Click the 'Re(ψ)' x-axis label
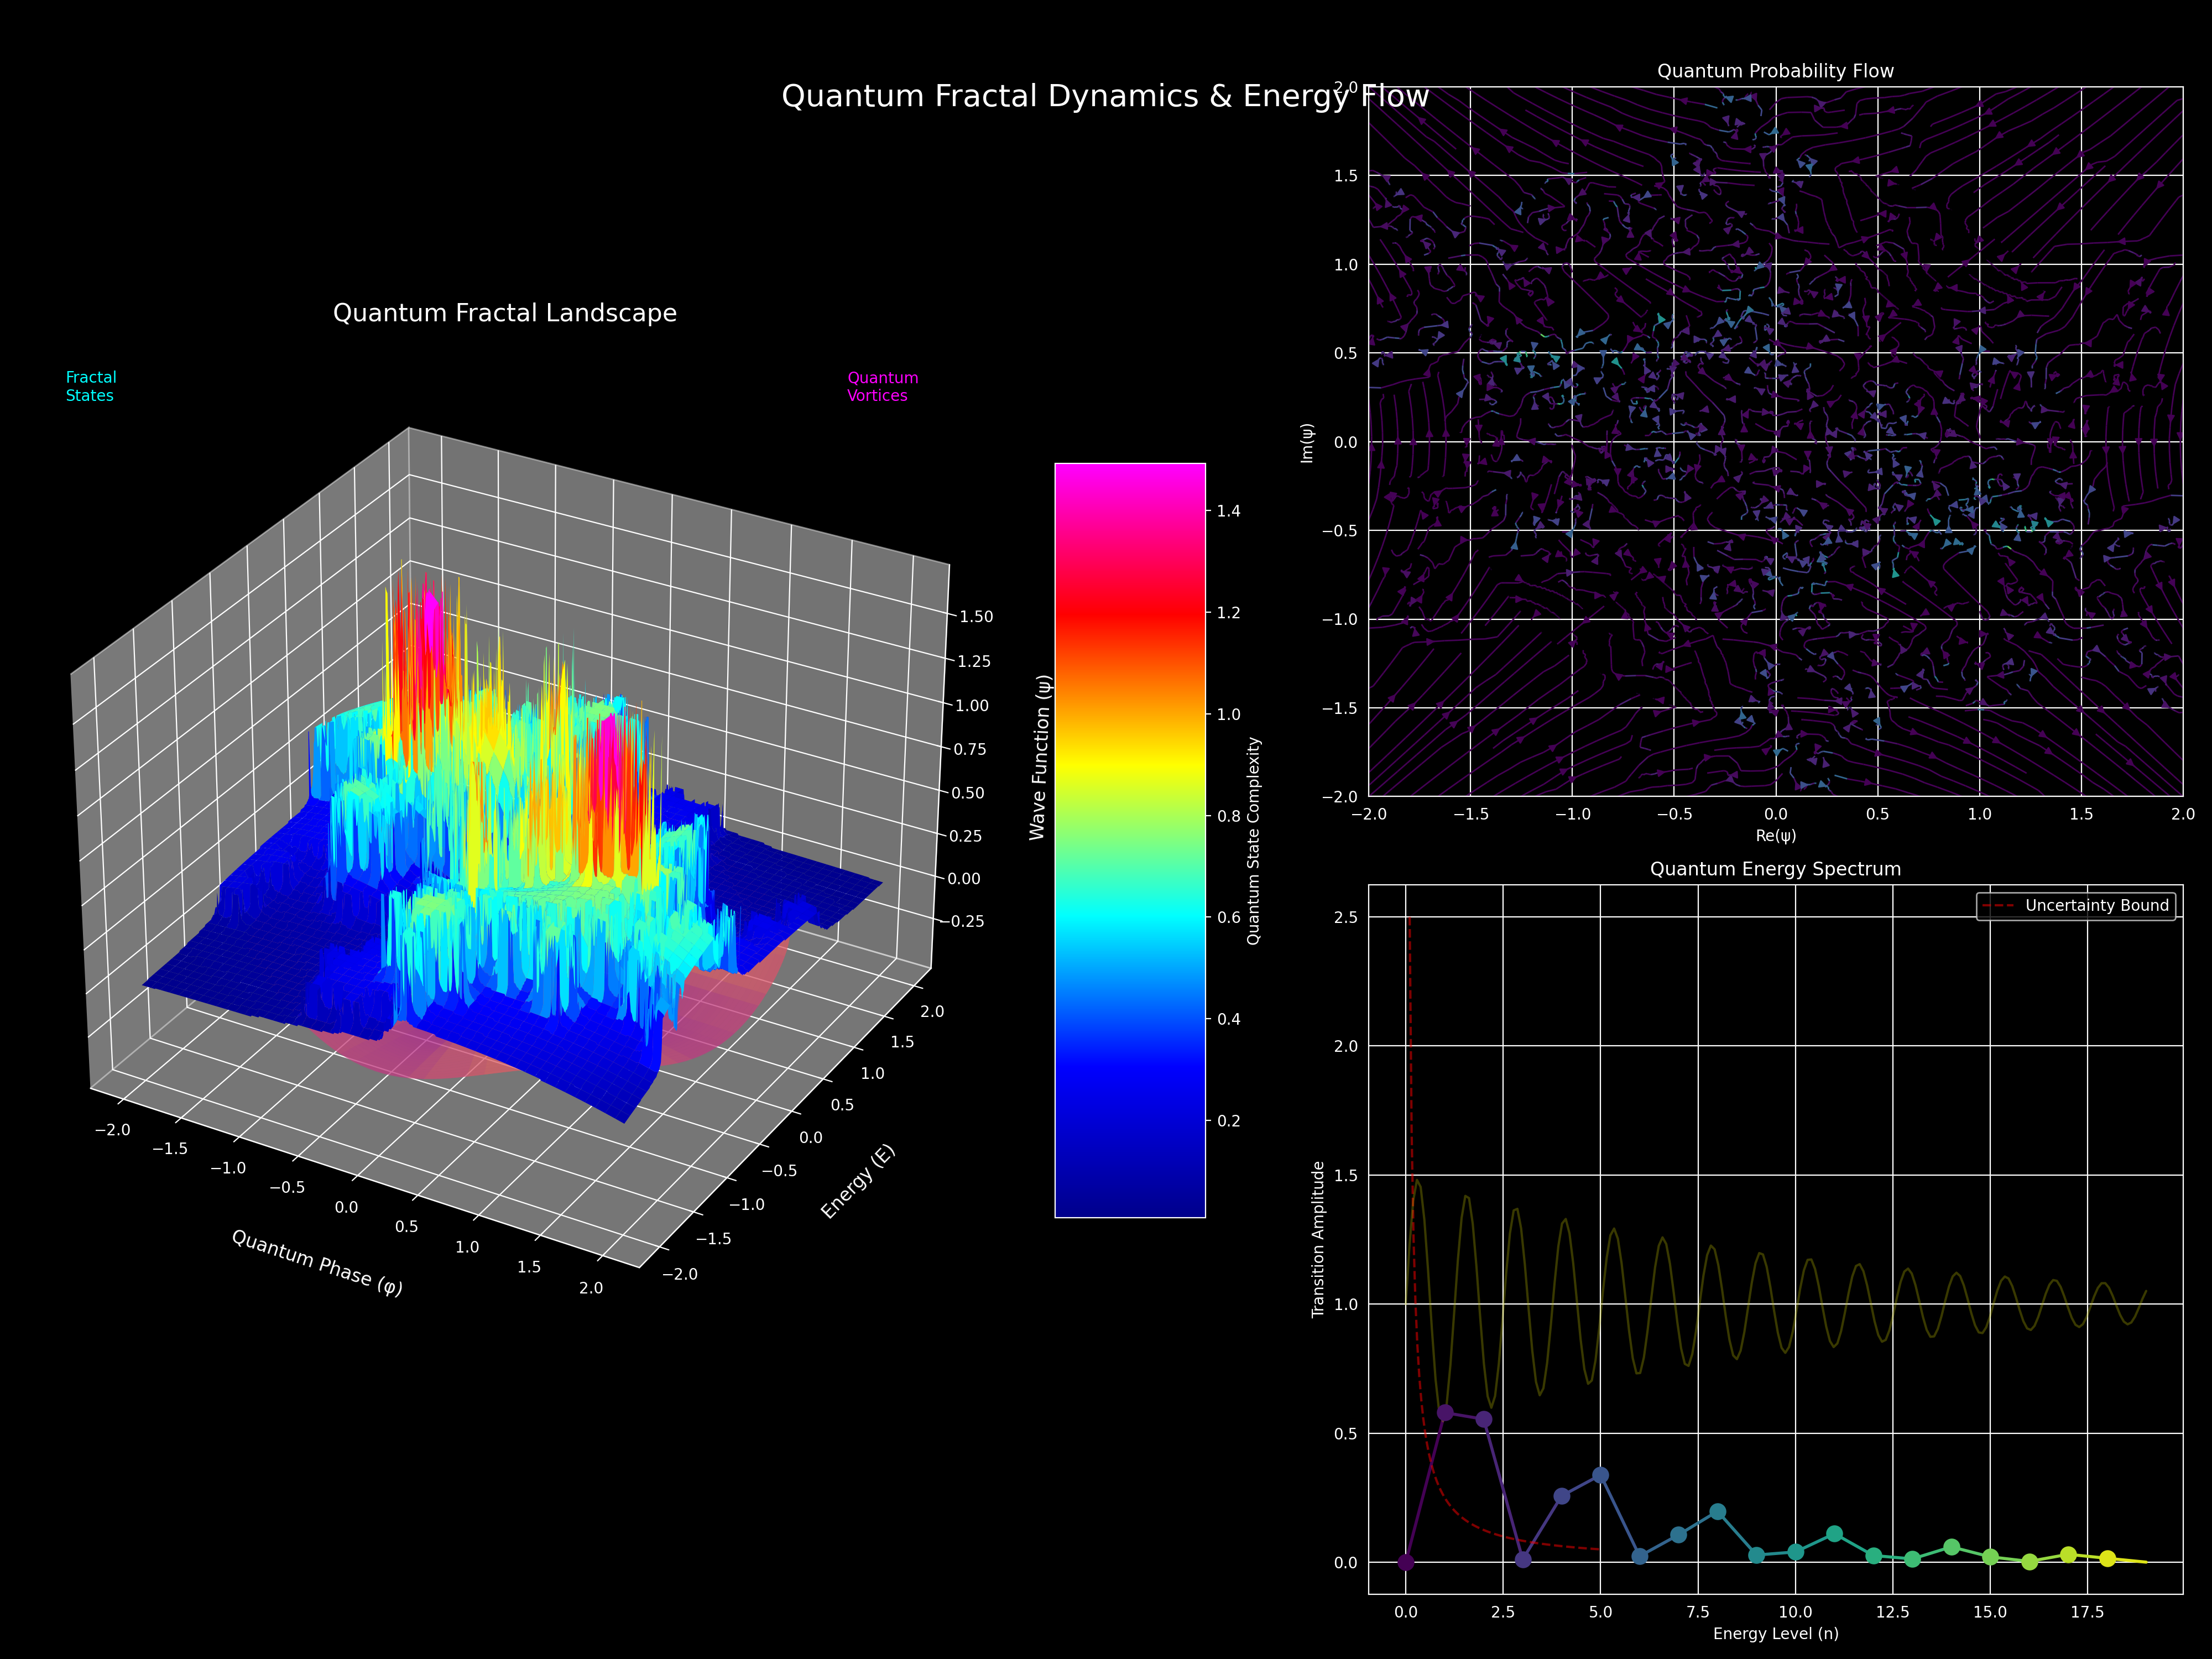 (1776, 836)
